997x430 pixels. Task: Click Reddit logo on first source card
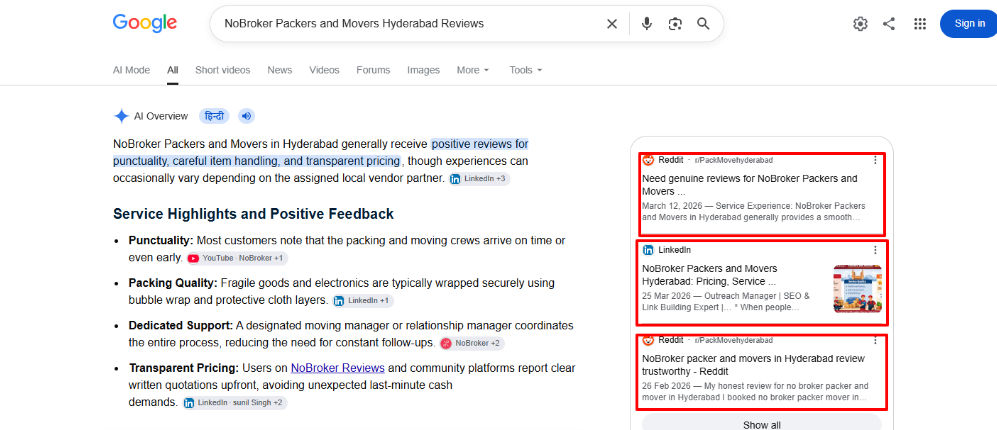(648, 160)
